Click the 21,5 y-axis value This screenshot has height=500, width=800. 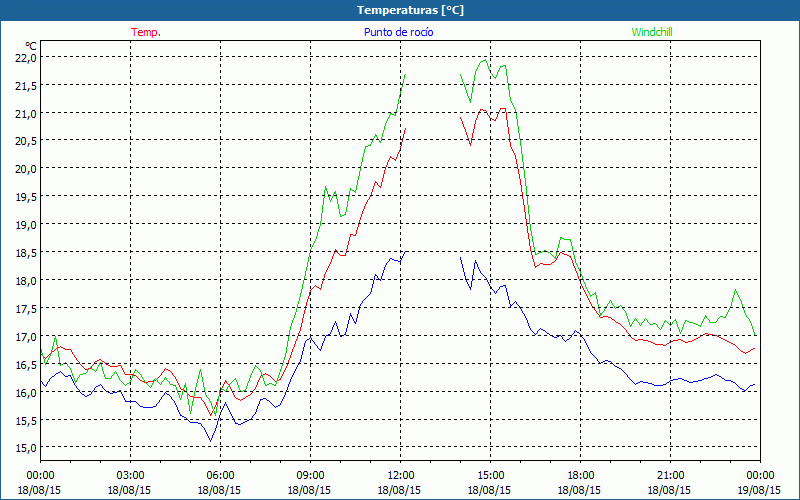pos(25,86)
